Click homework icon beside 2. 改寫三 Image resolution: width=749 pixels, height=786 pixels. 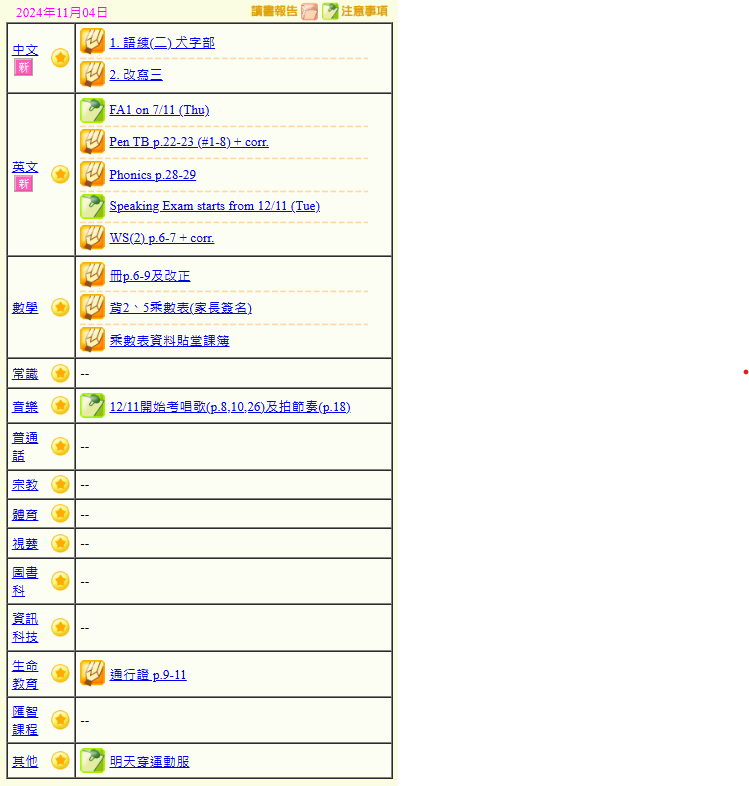coord(92,74)
